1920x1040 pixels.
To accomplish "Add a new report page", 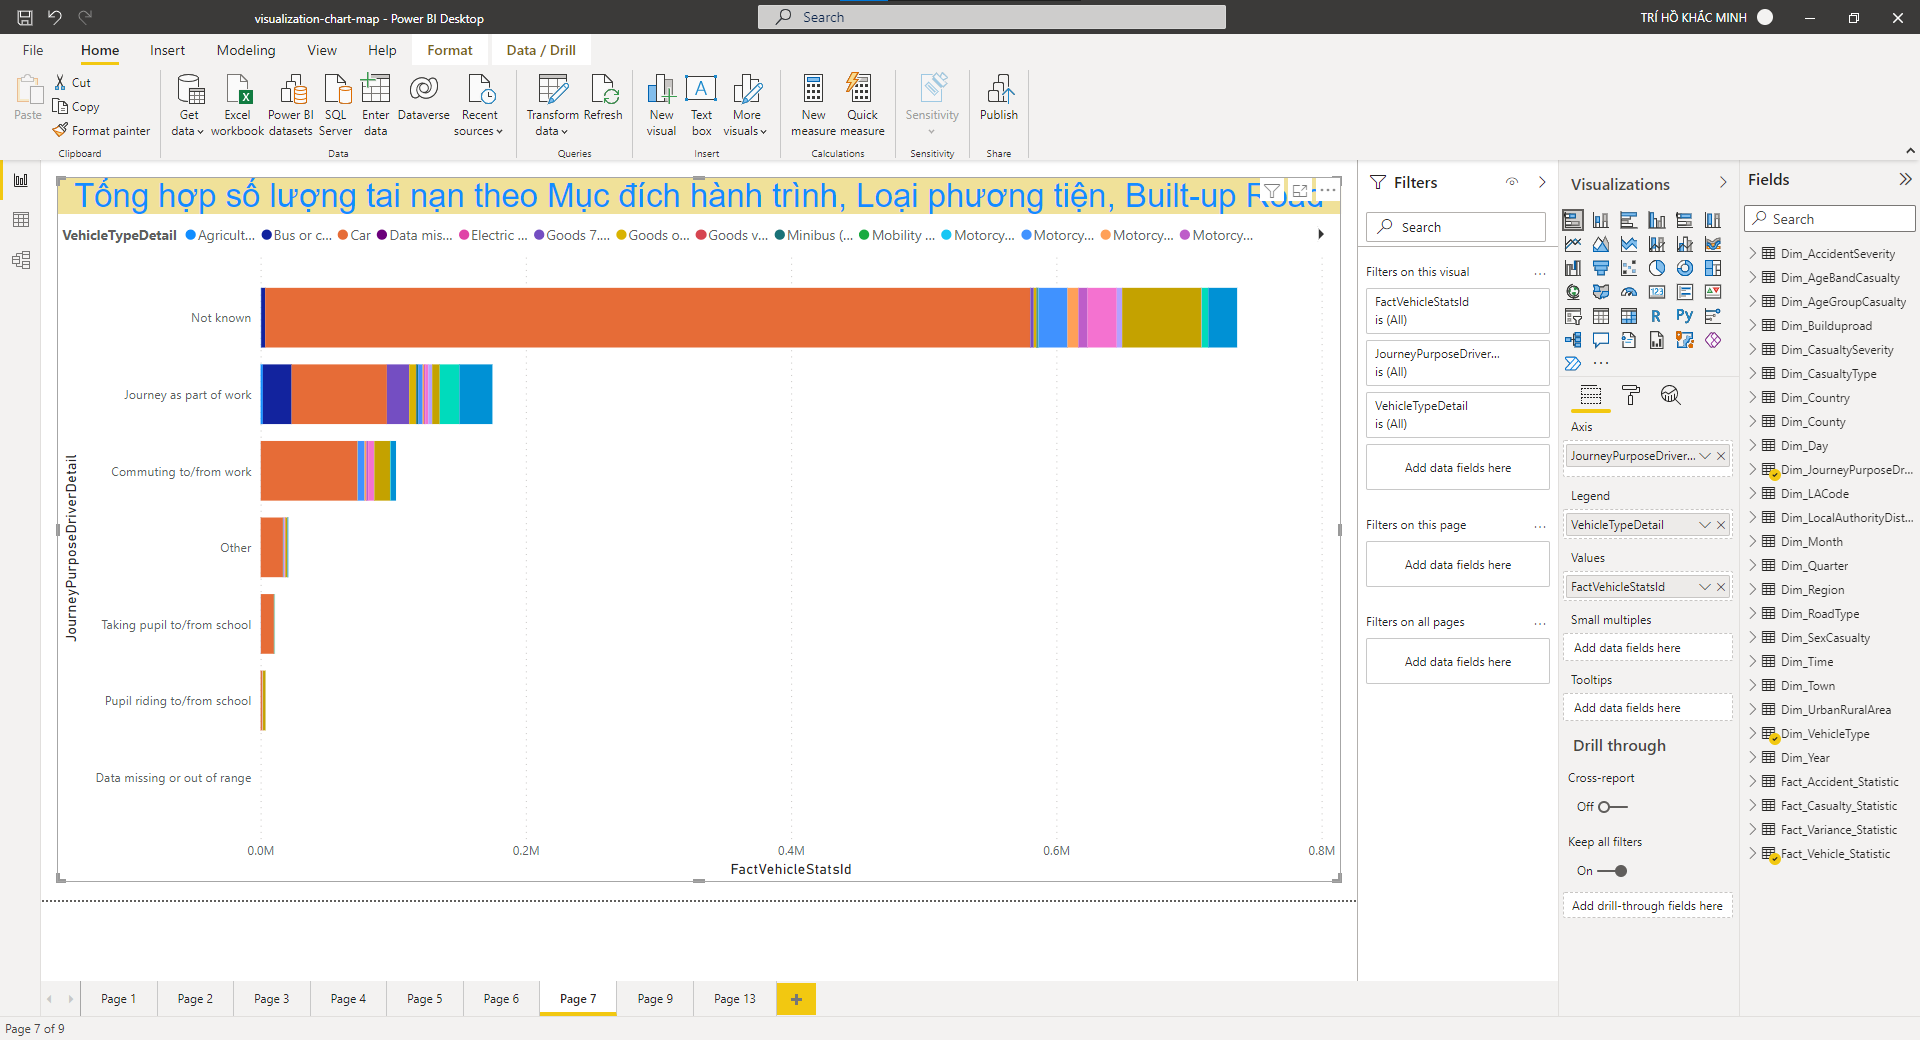I will tap(796, 999).
